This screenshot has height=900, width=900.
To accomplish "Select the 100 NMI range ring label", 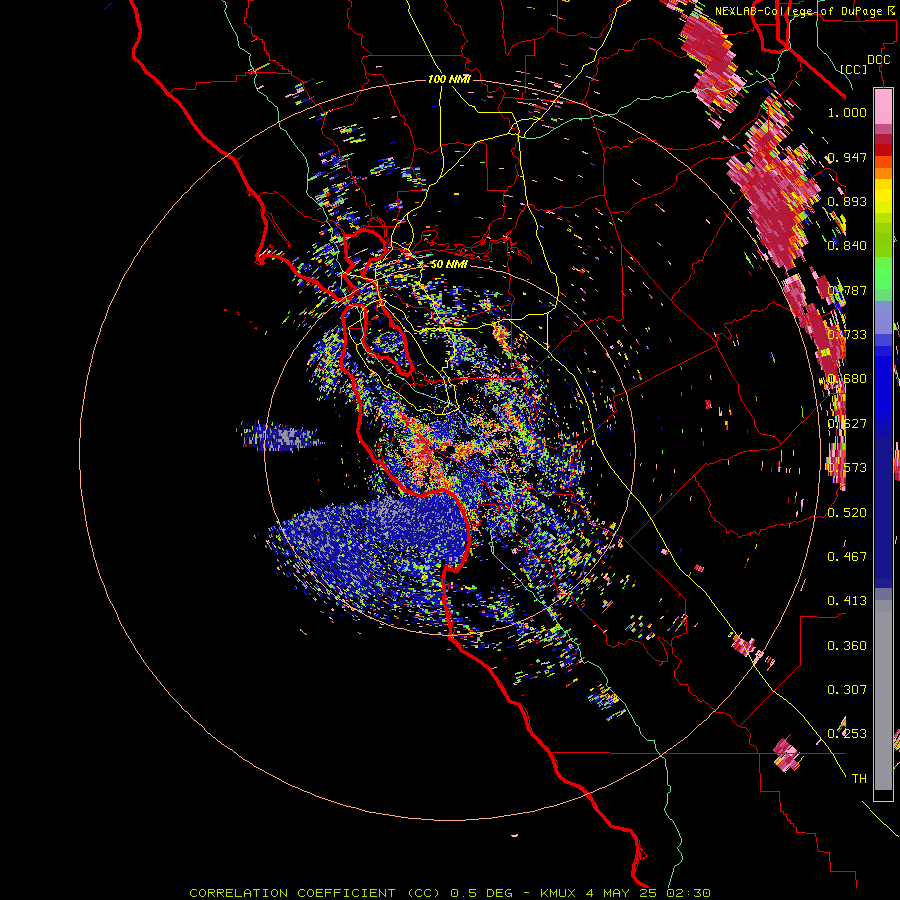I will 449,79.
